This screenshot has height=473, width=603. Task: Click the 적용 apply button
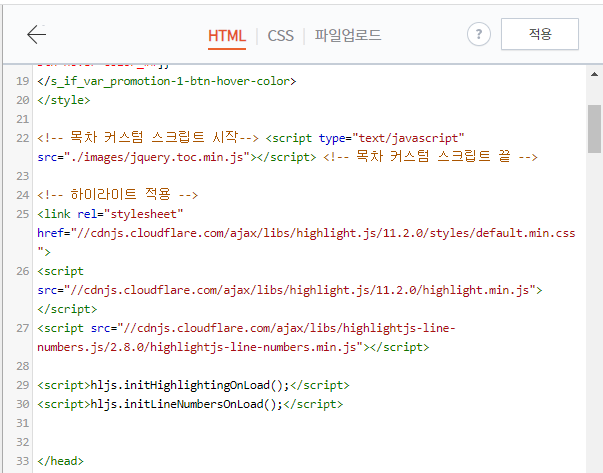(x=540, y=34)
